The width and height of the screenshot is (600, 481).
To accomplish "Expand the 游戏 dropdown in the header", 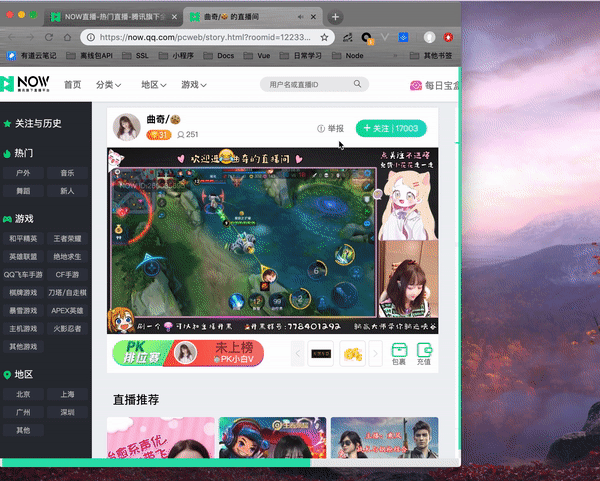I will point(194,85).
